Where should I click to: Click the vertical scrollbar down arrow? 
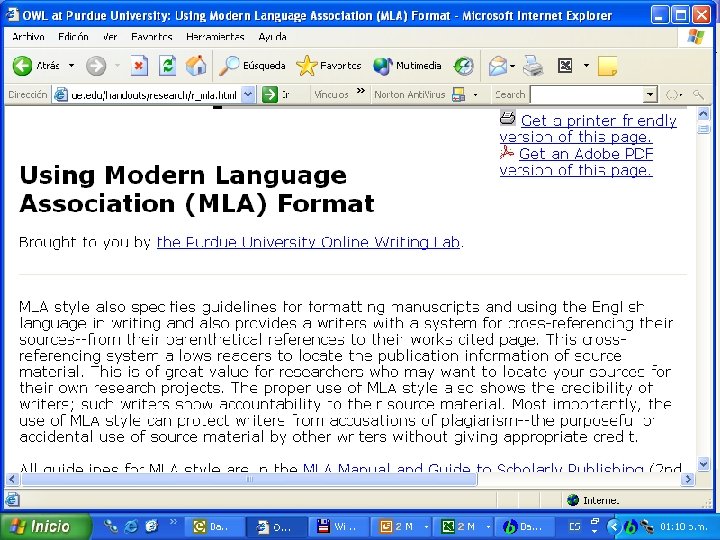coord(703,464)
